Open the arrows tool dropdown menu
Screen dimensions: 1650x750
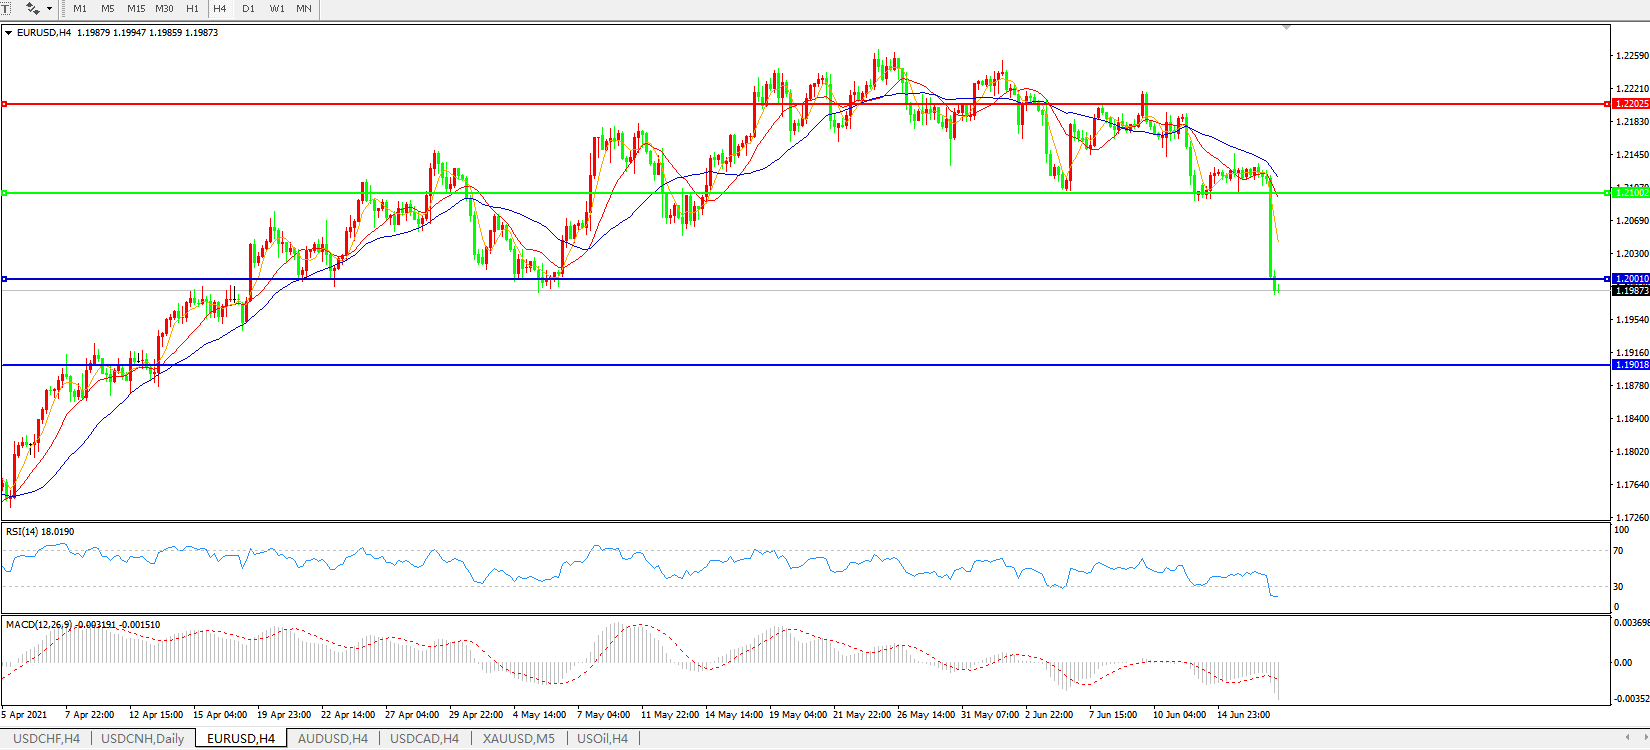49,8
